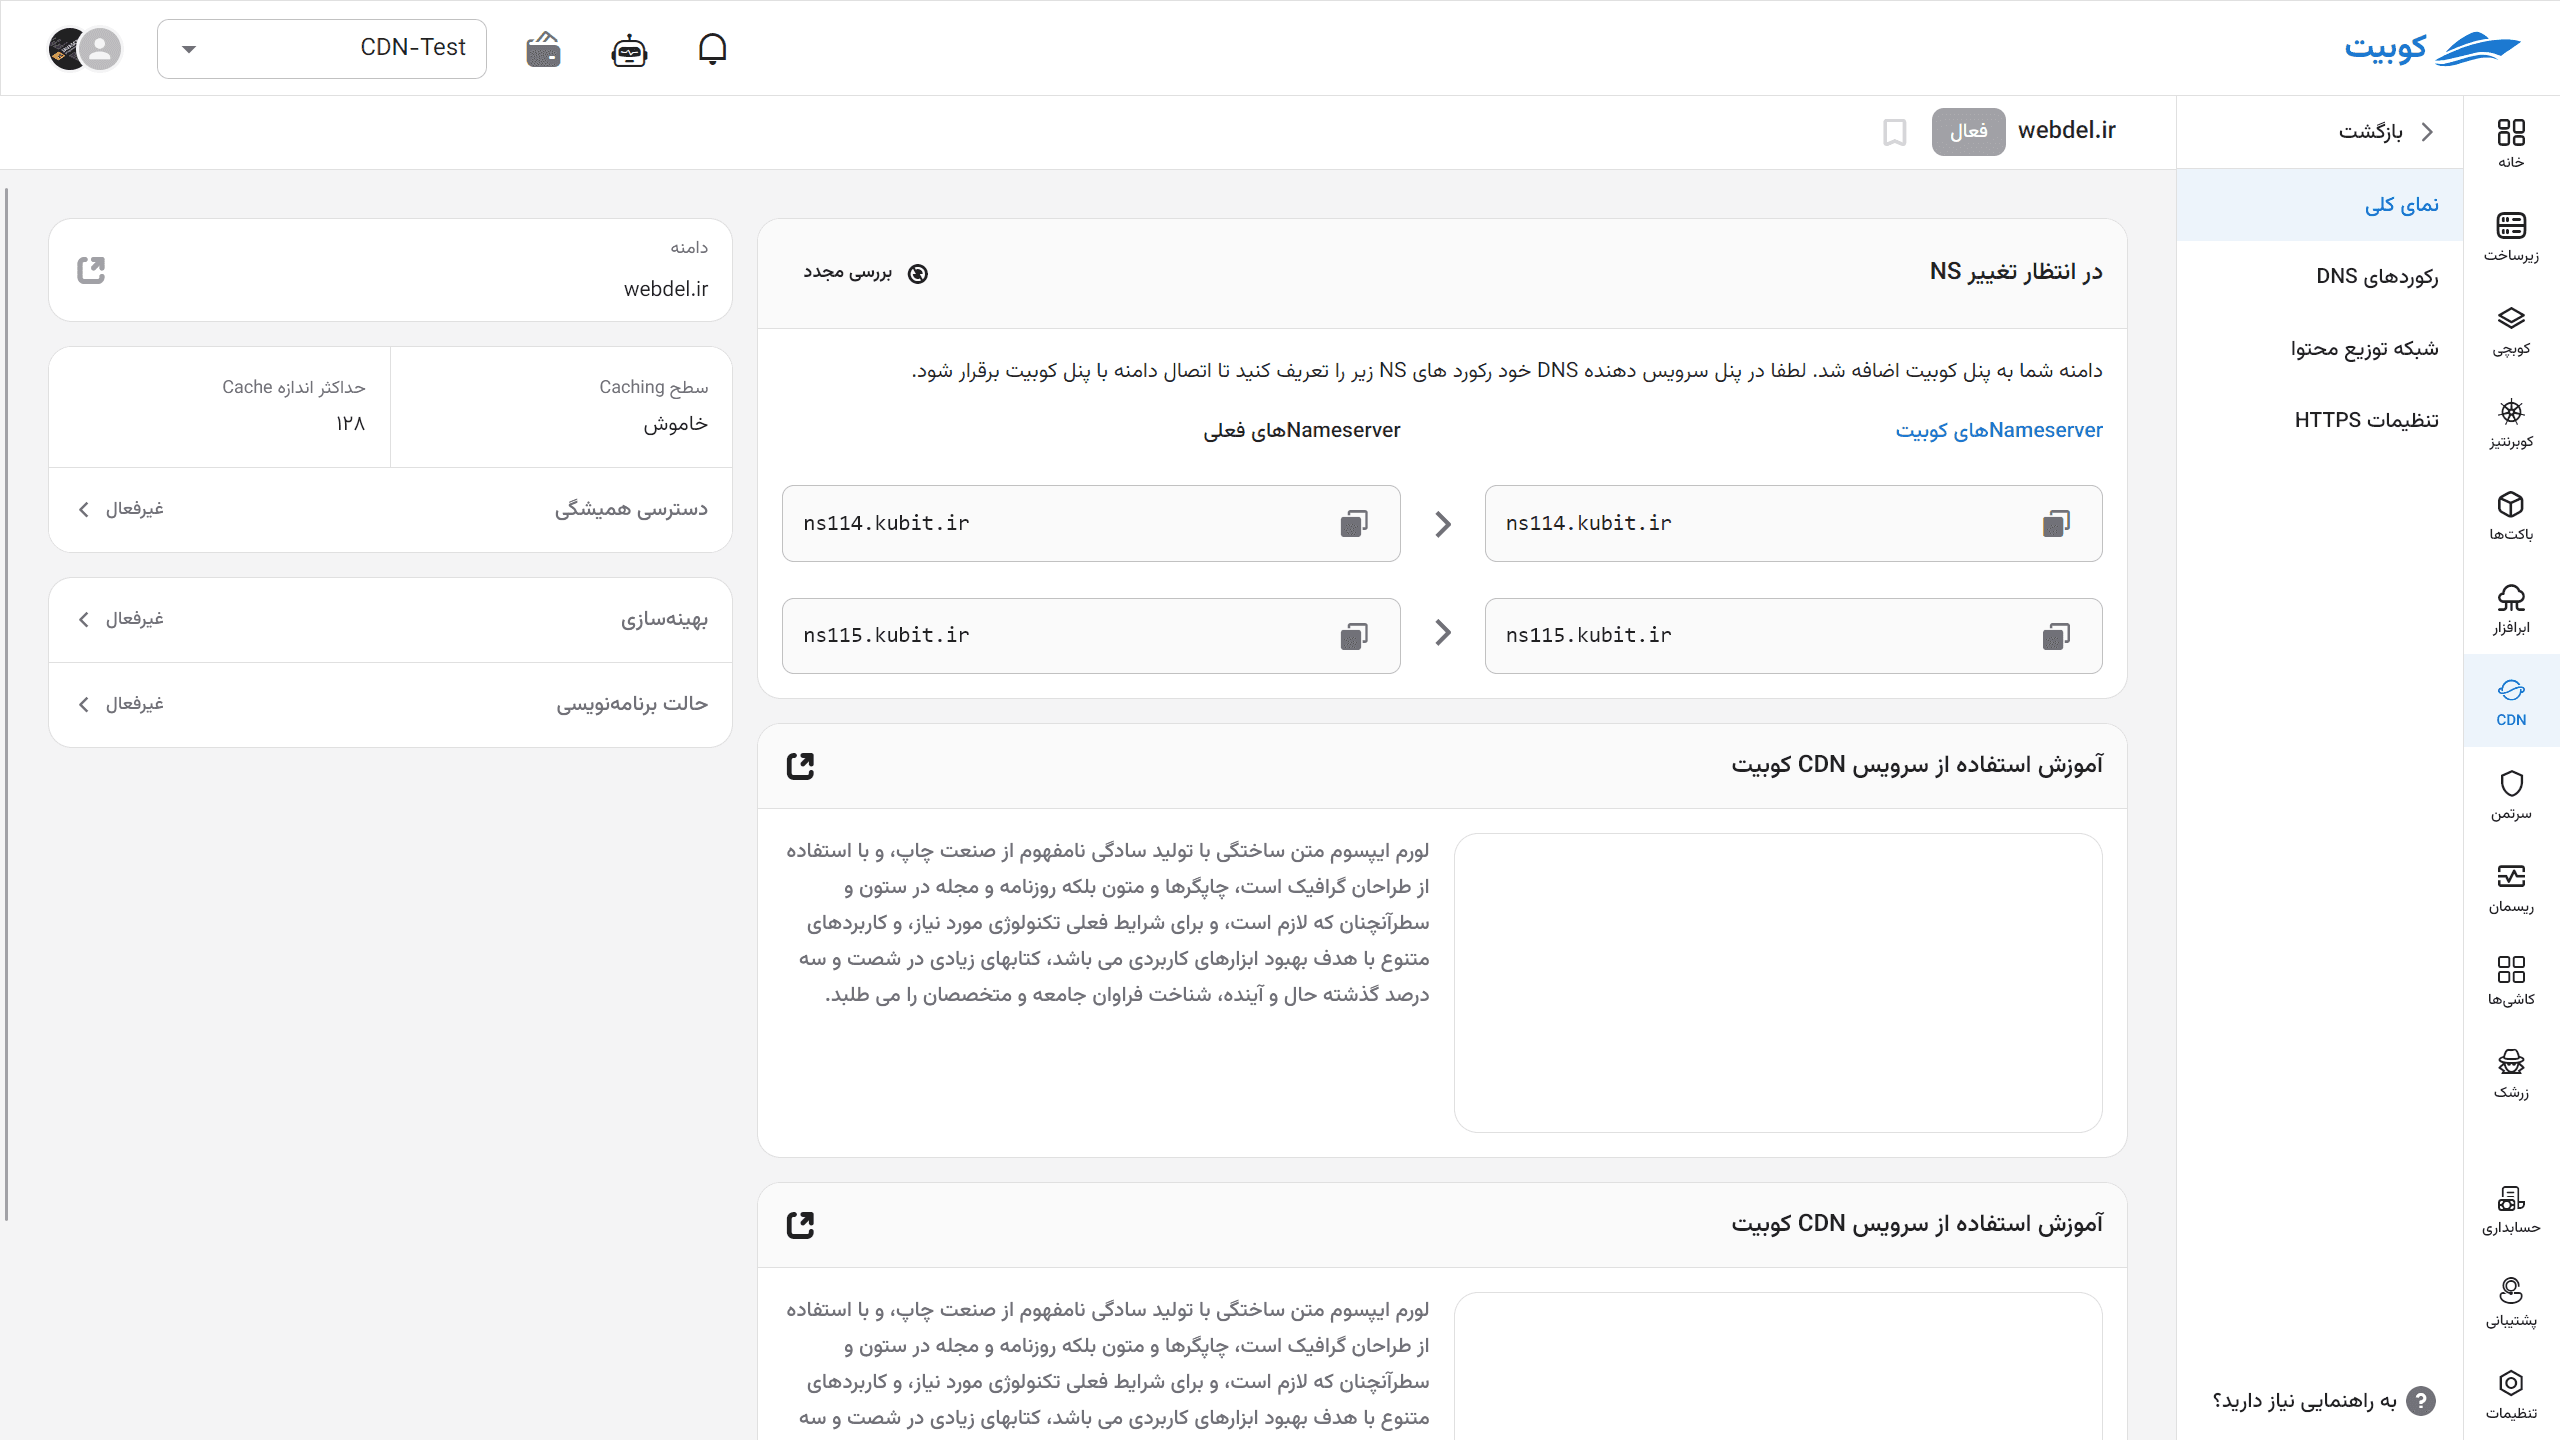Copy Kubit nameserver ns114.kubit.ir
Screen dimensions: 2560x1440
pos(2056,523)
